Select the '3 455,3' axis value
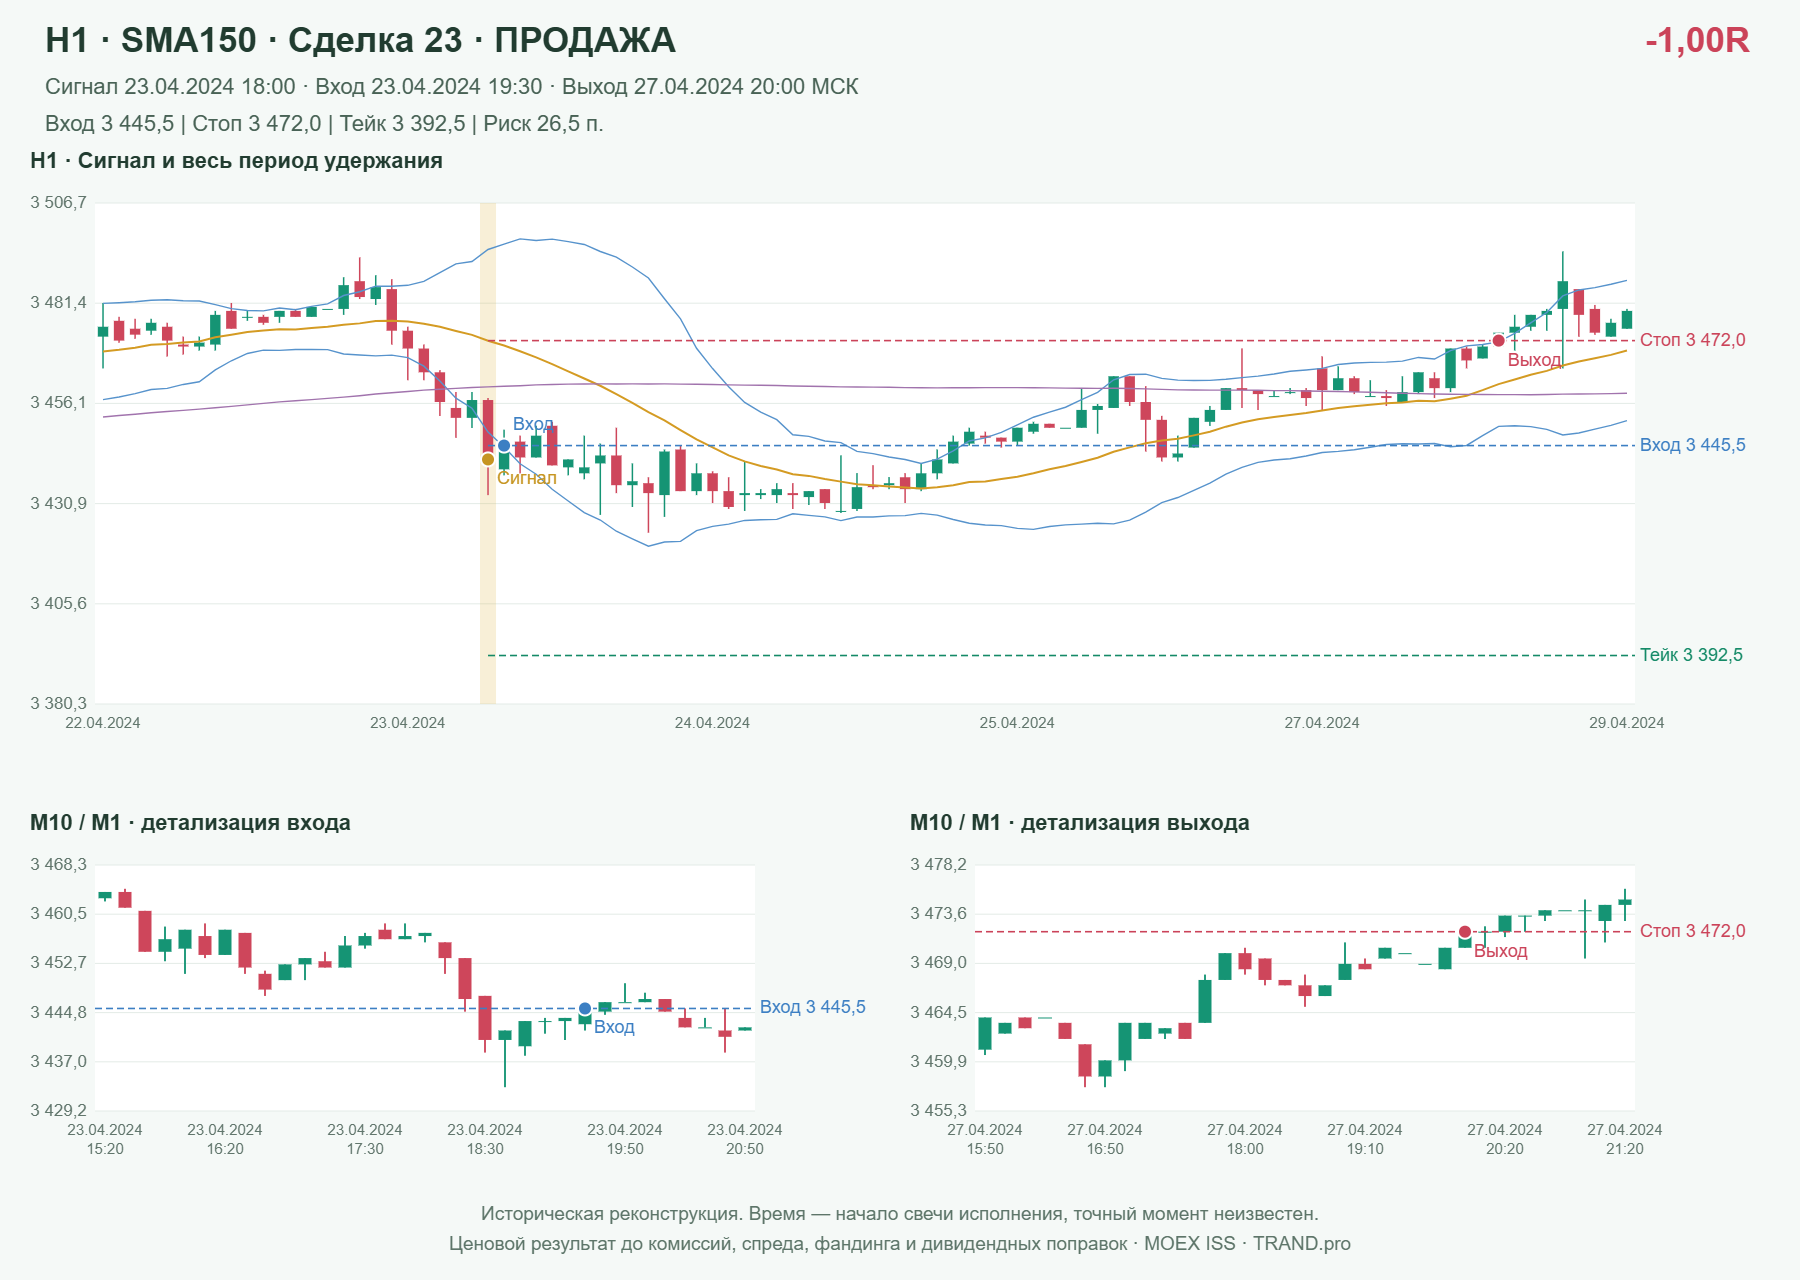 [938, 1111]
